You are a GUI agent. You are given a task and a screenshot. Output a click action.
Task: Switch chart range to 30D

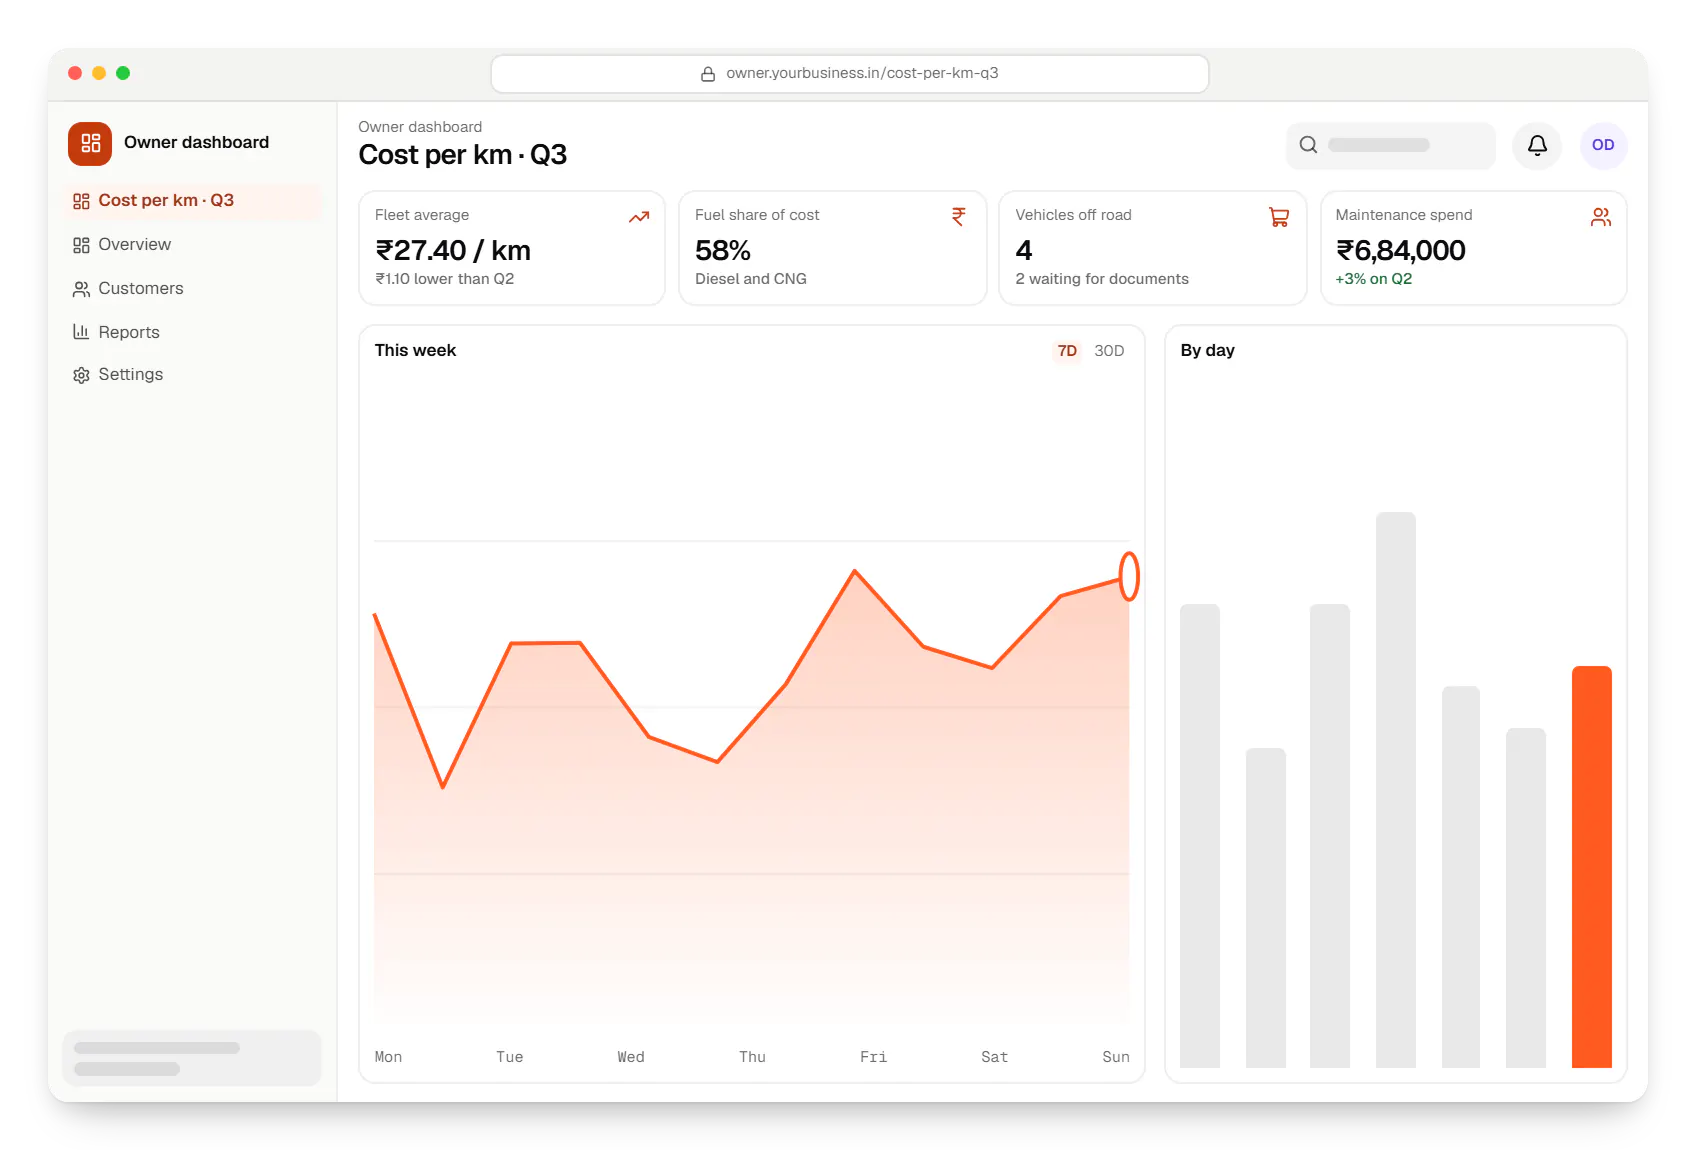(1109, 351)
